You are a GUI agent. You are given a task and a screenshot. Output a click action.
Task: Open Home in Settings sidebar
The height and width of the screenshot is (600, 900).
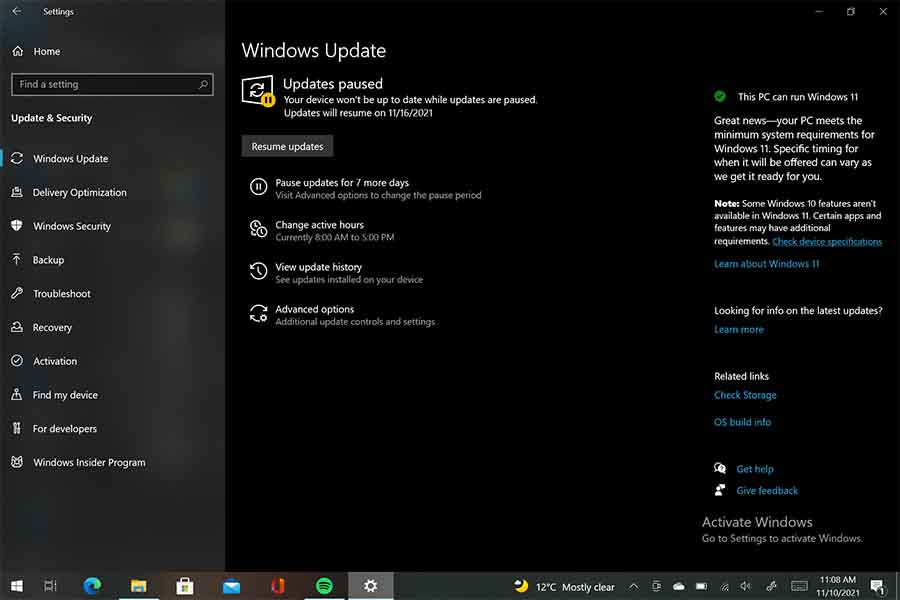[x=46, y=51]
